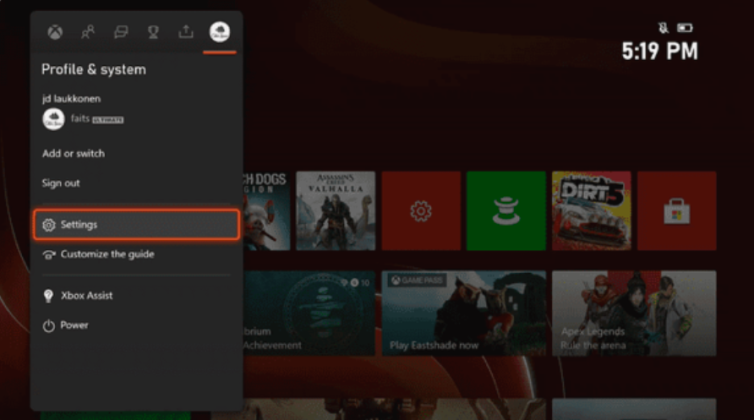Open the green game streaming tile
The image size is (754, 420).
[506, 211]
